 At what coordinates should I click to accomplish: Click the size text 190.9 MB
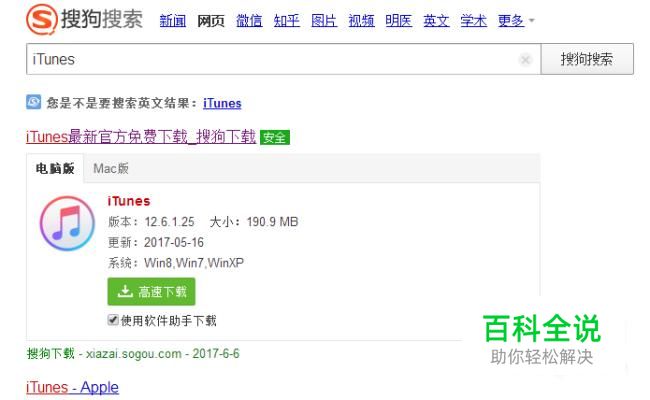272,222
